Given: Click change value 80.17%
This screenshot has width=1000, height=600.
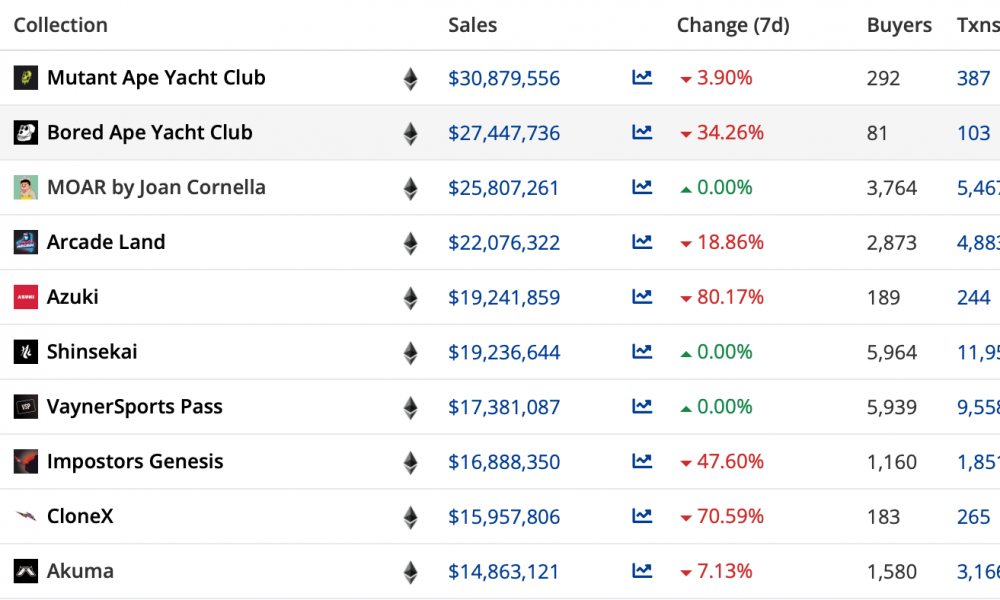Looking at the screenshot, I should [730, 297].
